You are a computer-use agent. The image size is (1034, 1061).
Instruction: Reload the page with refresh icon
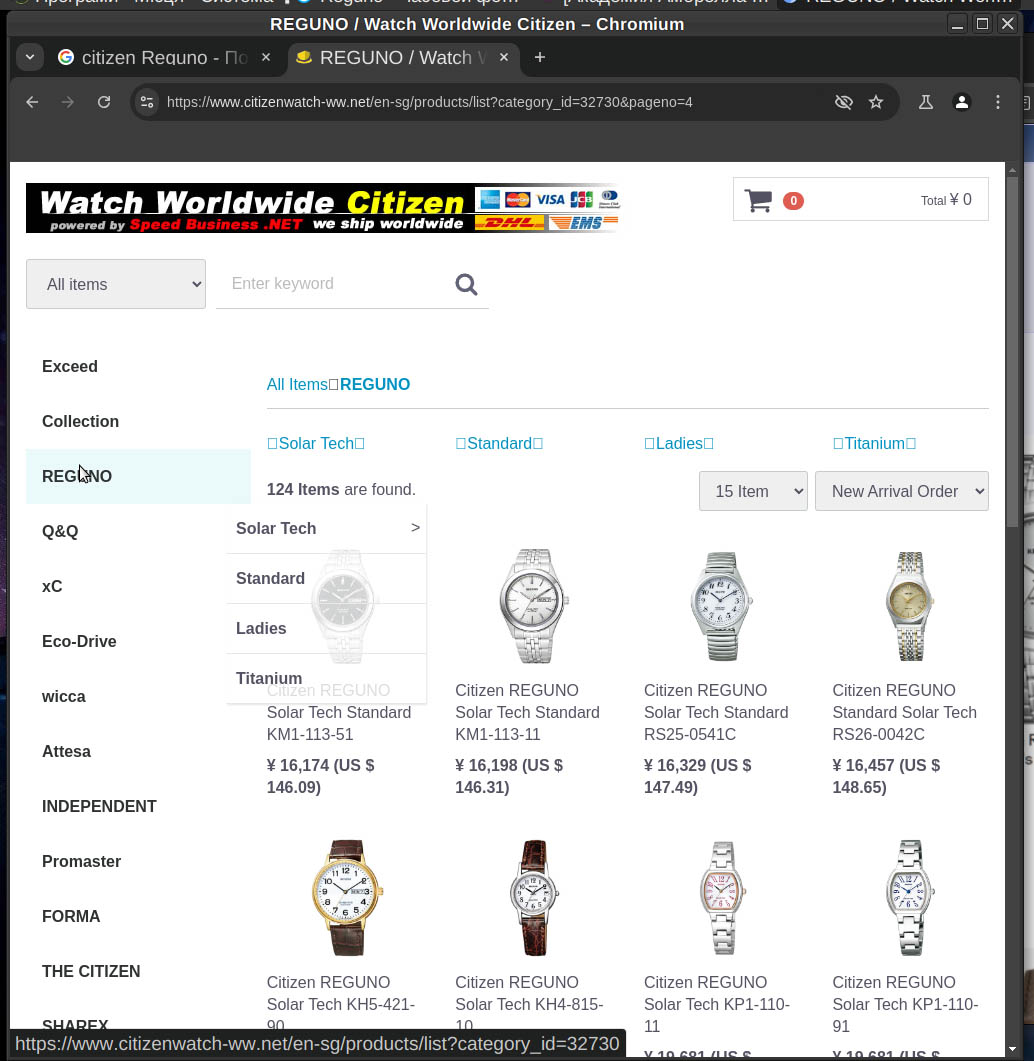pyautogui.click(x=104, y=102)
